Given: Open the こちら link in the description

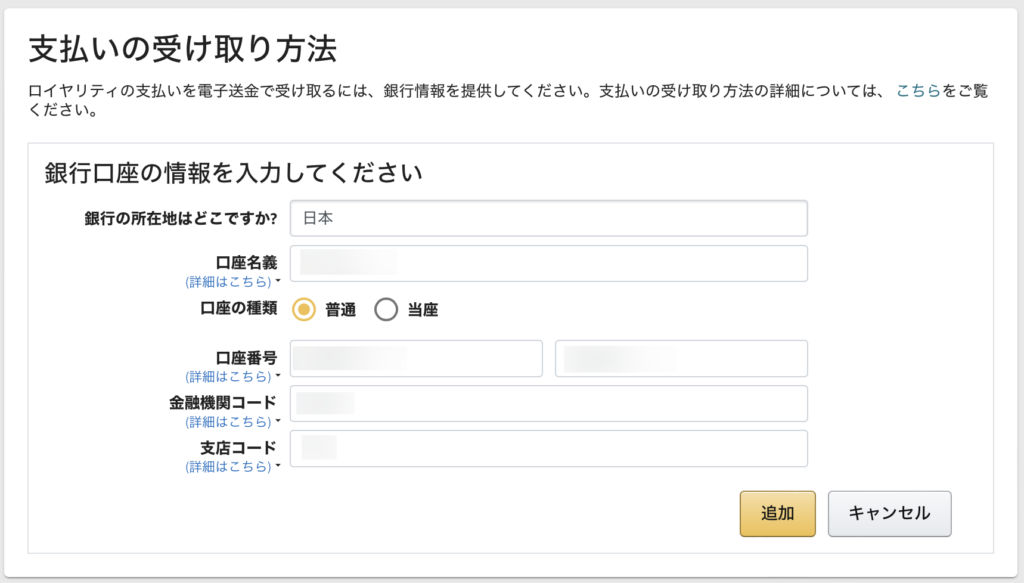Looking at the screenshot, I should click(x=918, y=91).
